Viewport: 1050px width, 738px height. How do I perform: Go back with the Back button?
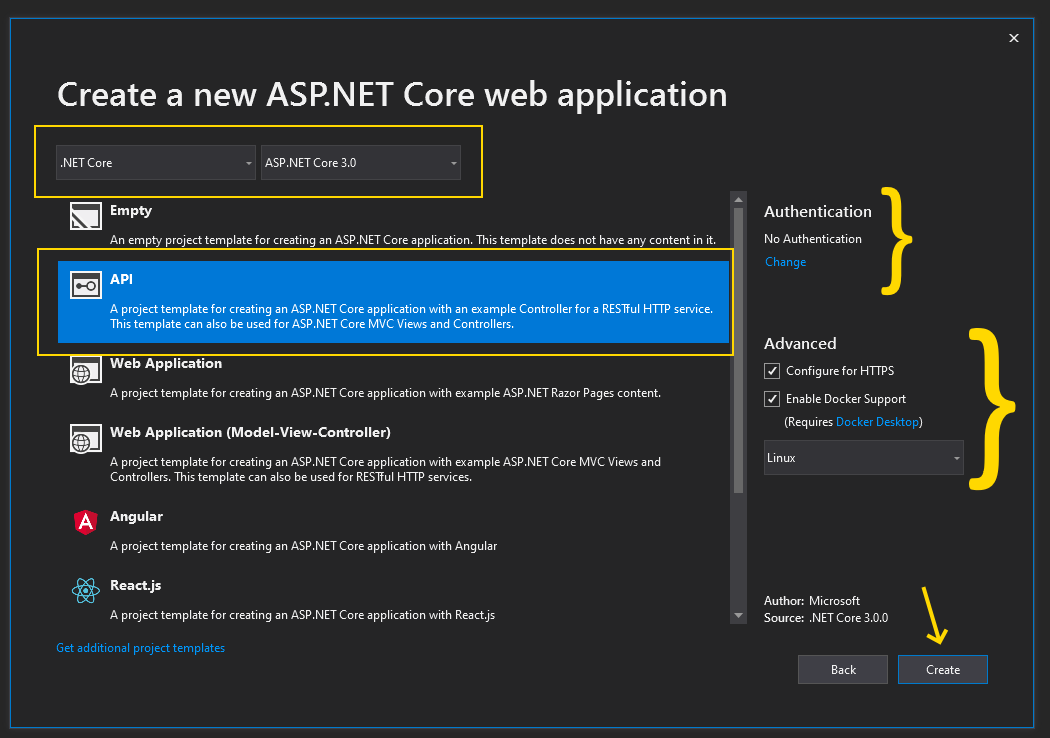[x=843, y=670]
